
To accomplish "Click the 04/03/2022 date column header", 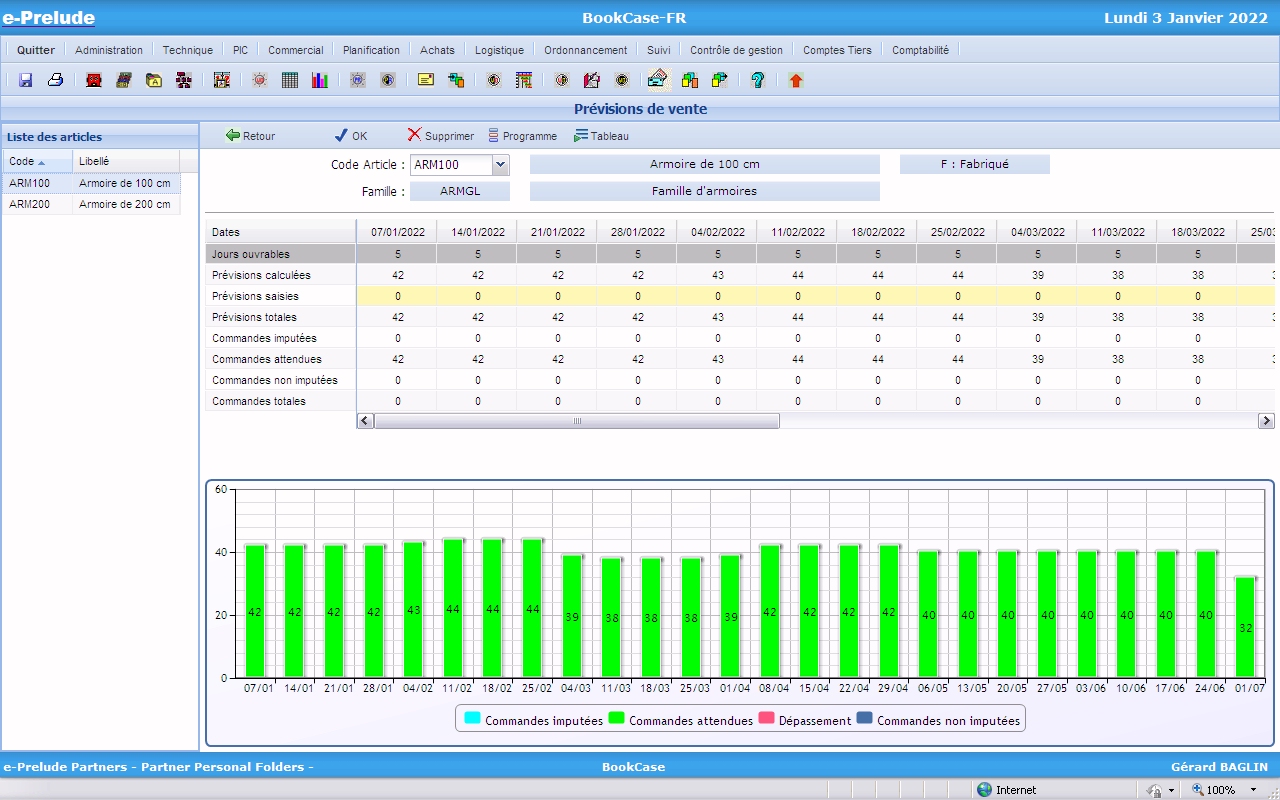I will tap(1038, 232).
